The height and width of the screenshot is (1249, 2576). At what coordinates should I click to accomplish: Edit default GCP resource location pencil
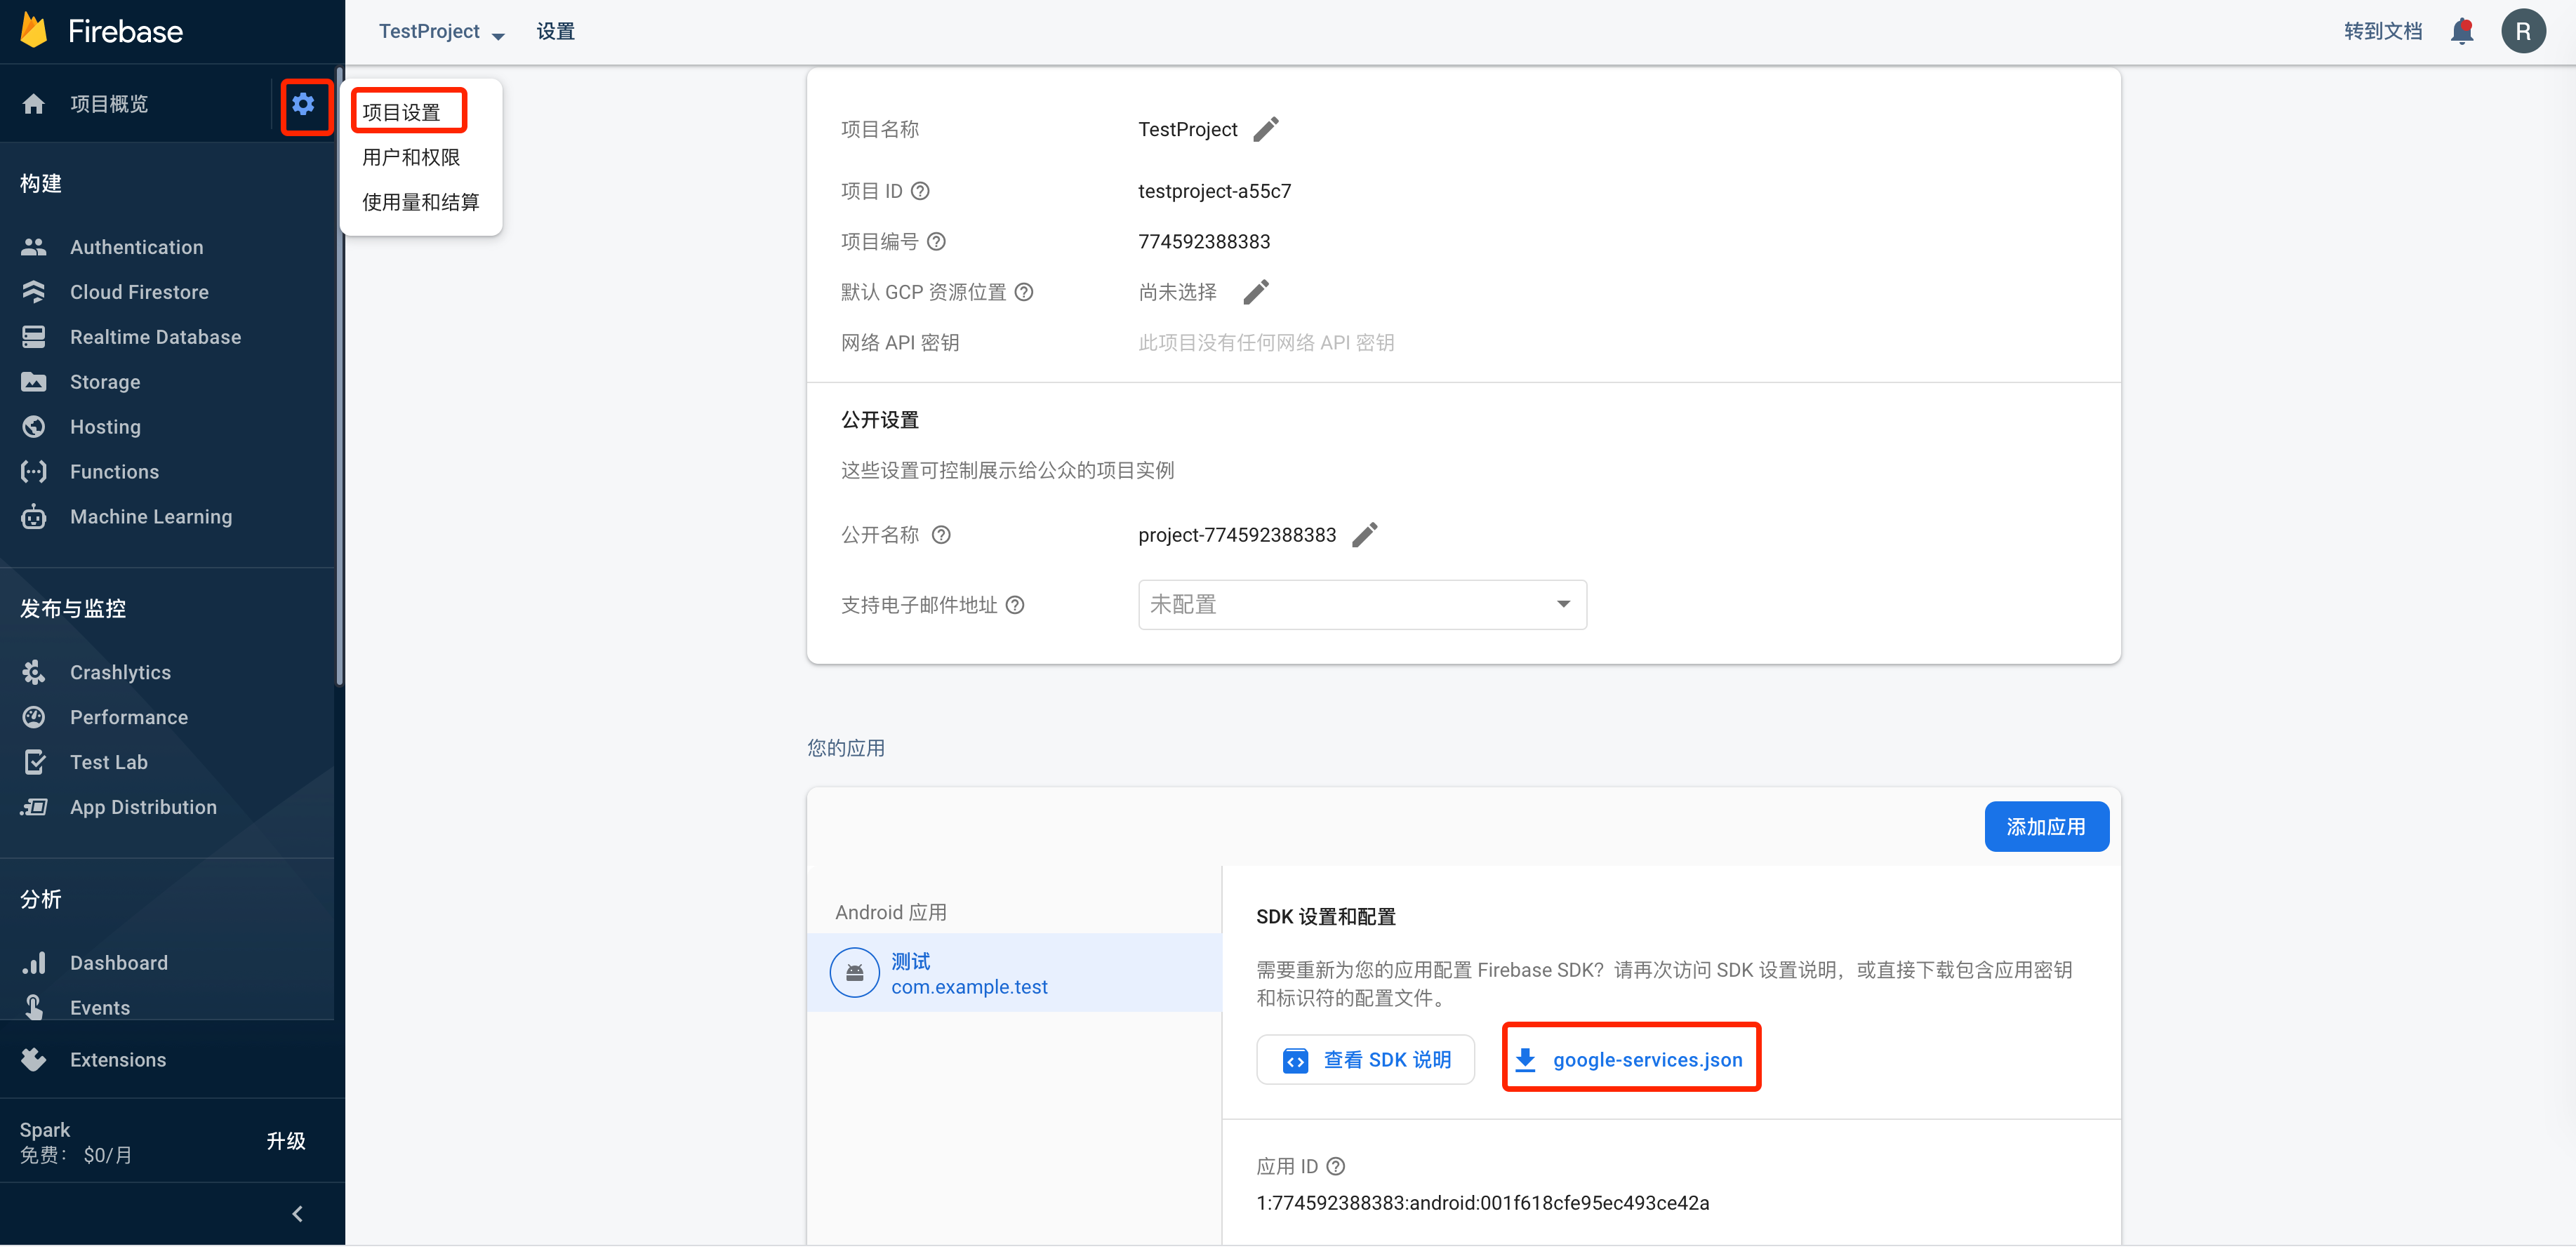point(1256,292)
